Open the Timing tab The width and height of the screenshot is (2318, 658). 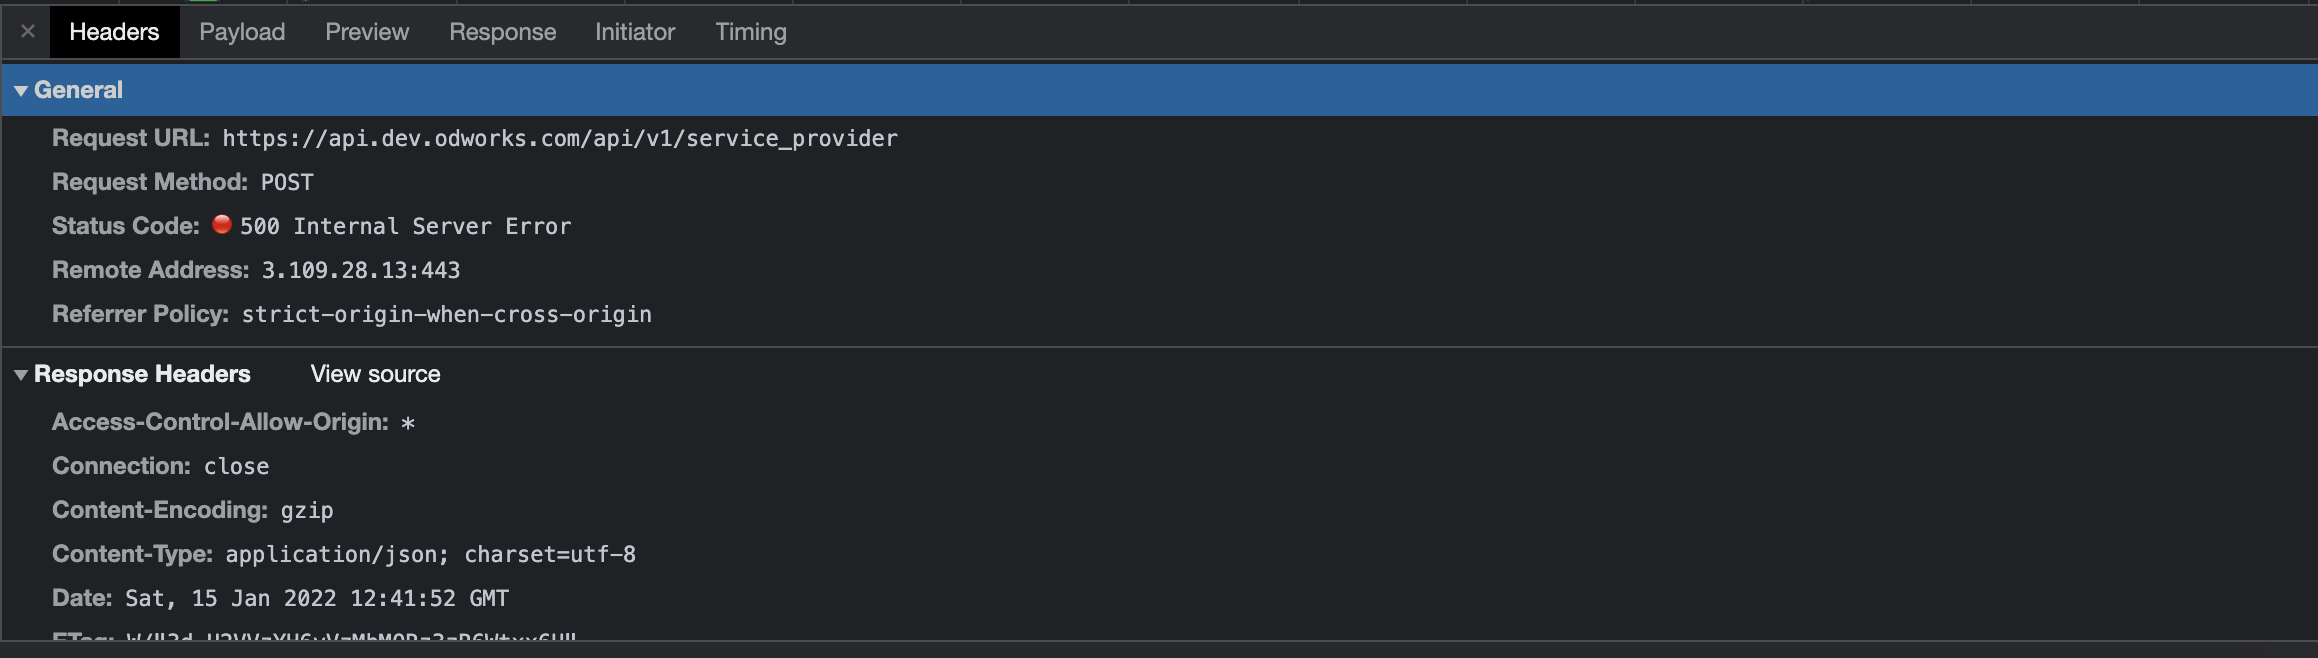750,32
